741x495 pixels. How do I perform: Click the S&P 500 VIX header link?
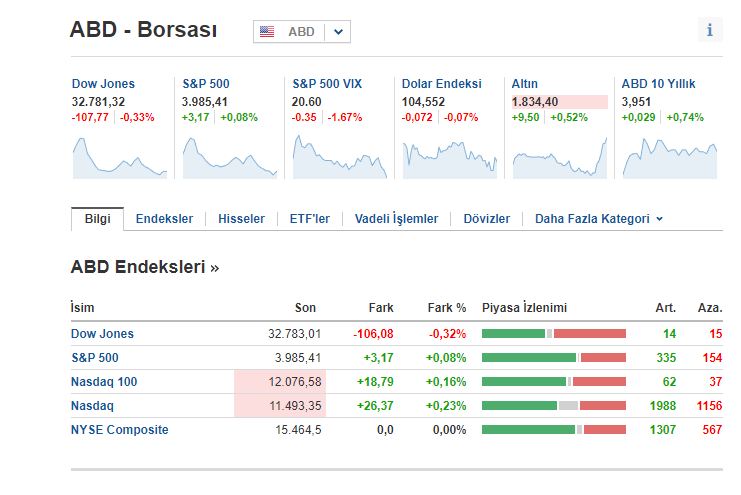click(x=326, y=84)
